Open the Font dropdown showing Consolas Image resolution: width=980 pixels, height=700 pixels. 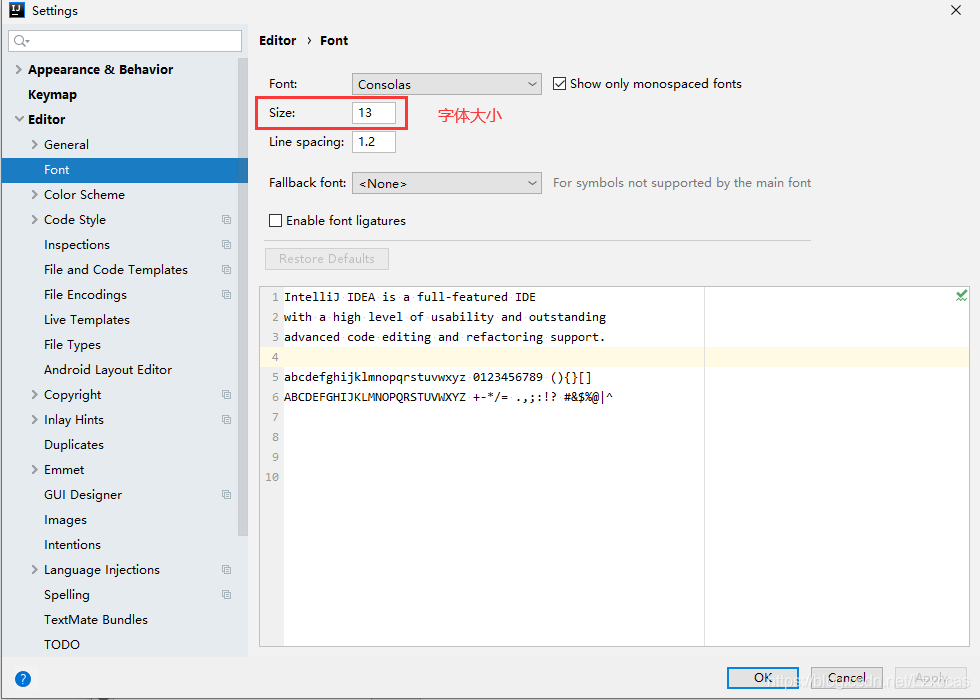pos(447,84)
